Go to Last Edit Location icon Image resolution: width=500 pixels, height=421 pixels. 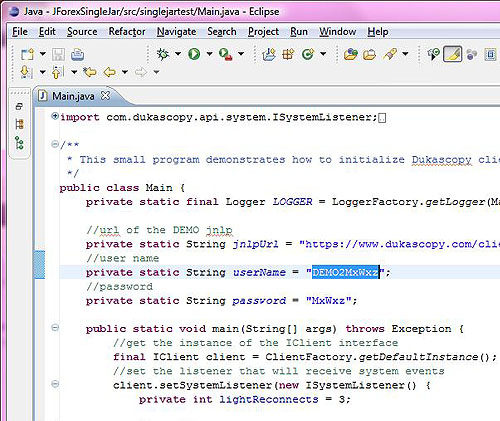tap(90, 72)
